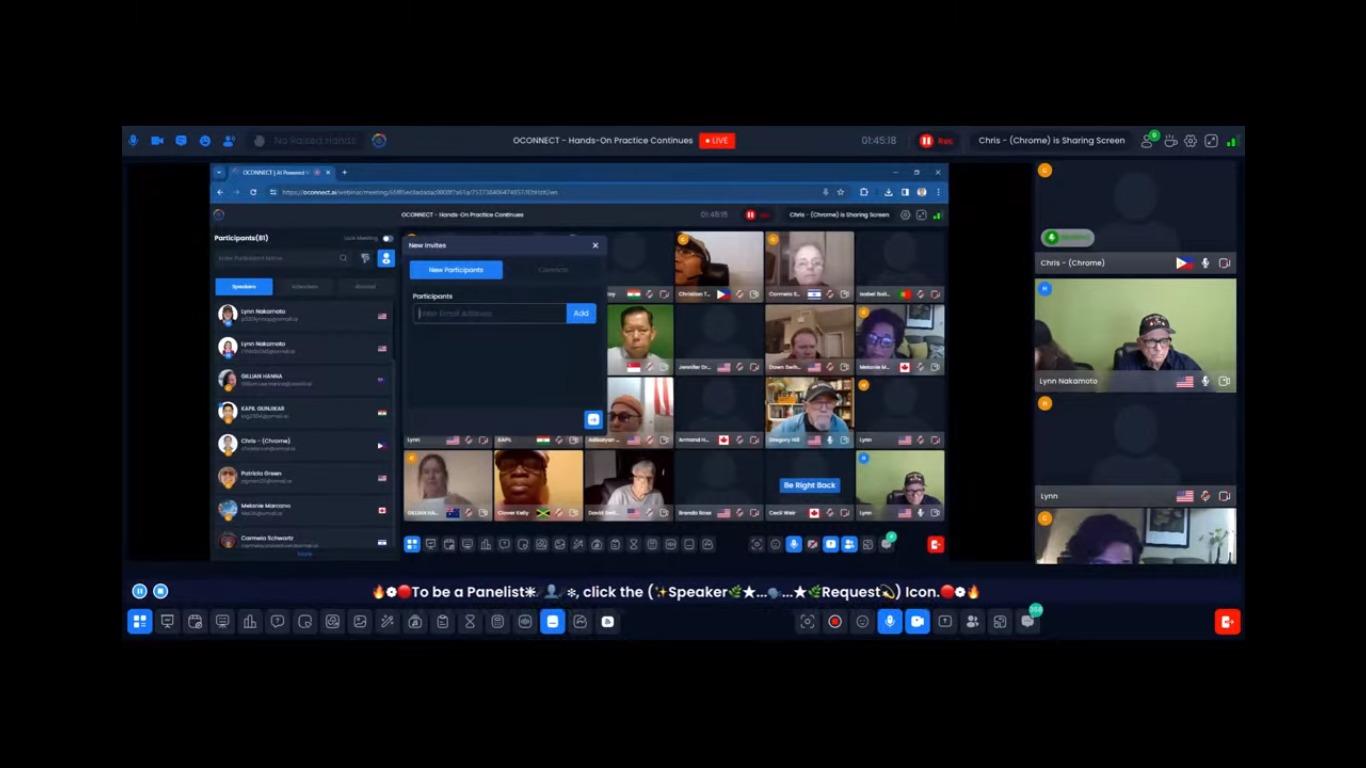Viewport: 1366px width, 768px height.
Task: Open the top bar settings gear
Action: [1190, 141]
